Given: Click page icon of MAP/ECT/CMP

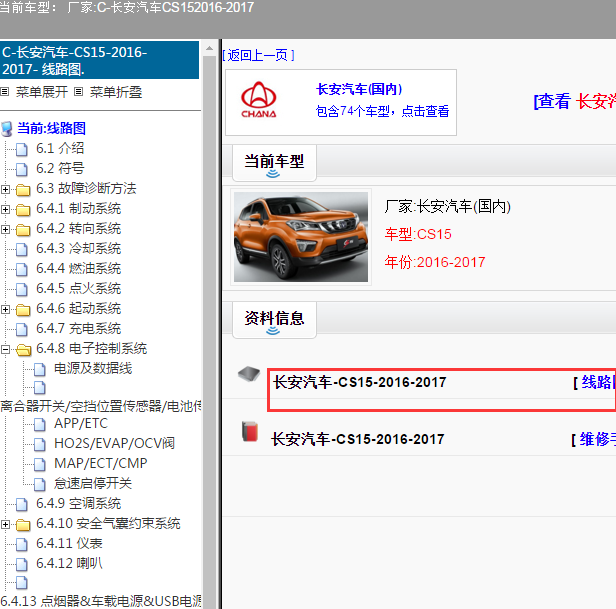Looking at the screenshot, I should tap(39, 464).
